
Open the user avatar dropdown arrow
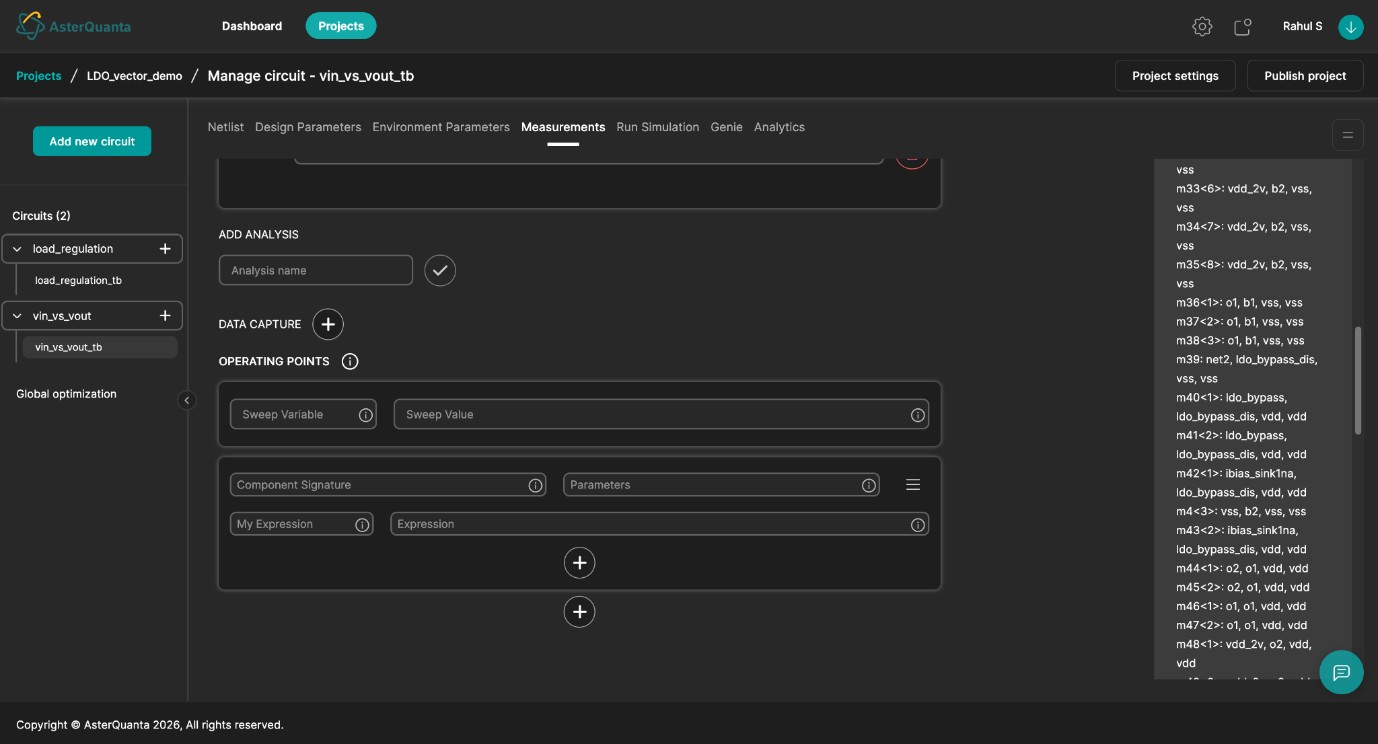(1351, 27)
